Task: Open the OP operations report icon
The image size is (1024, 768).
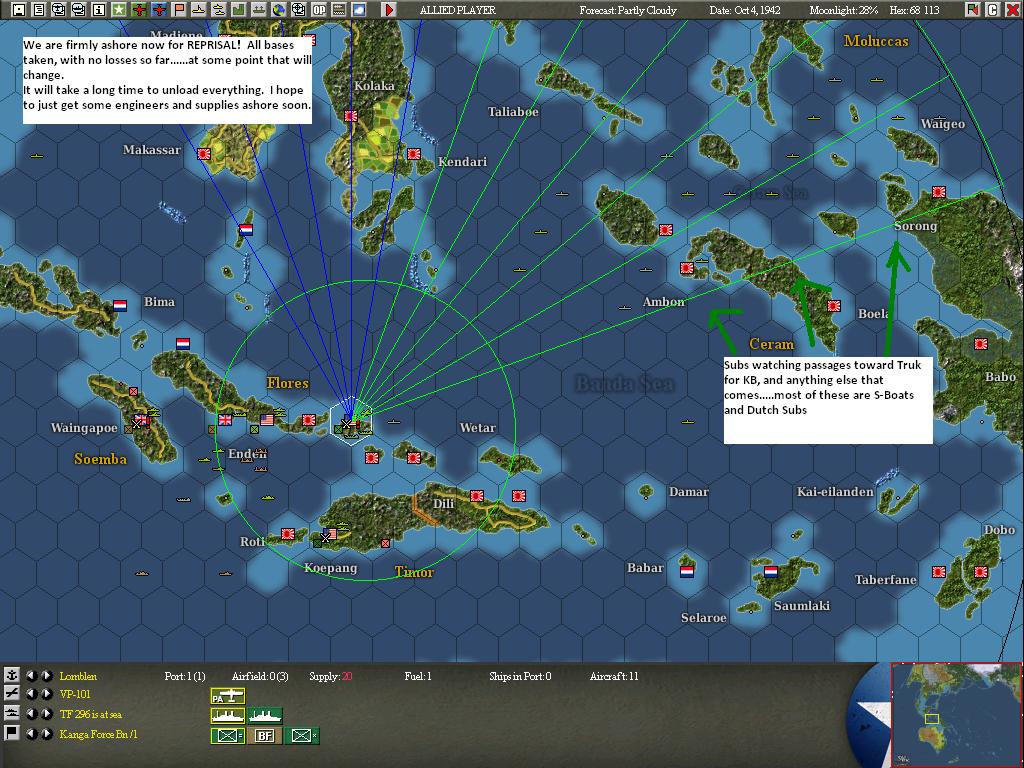Action: tap(319, 9)
